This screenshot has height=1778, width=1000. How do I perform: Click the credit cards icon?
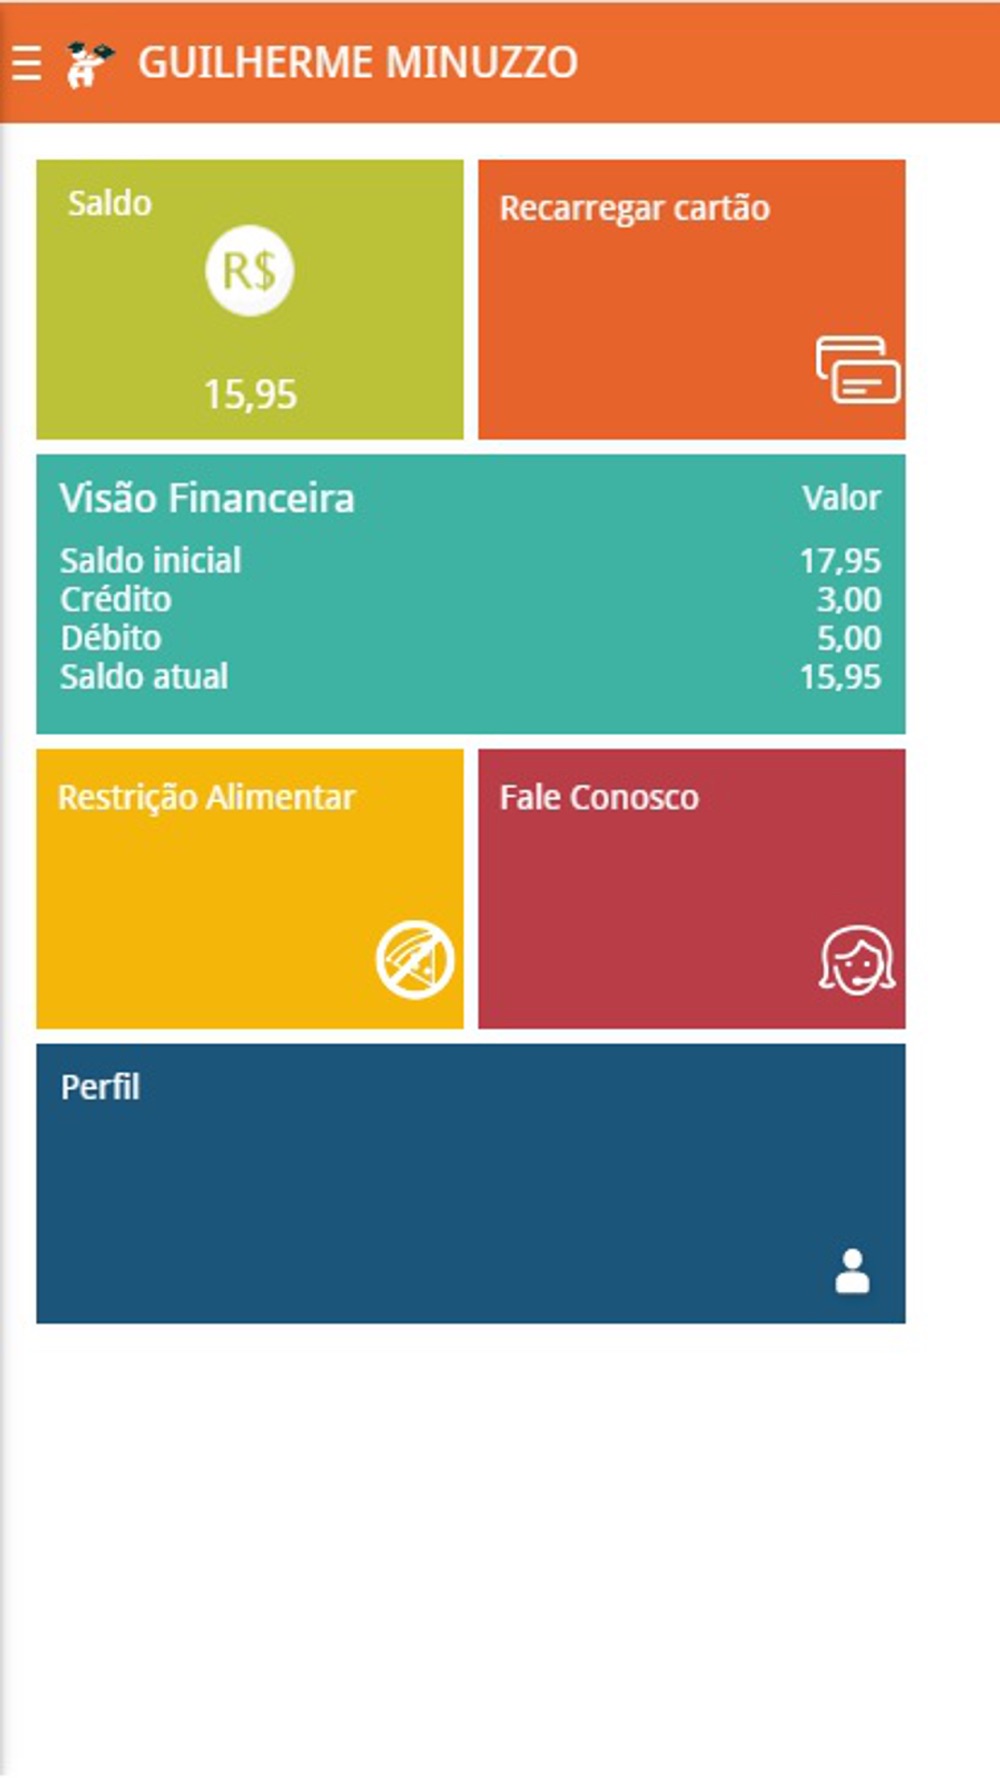pos(857,370)
